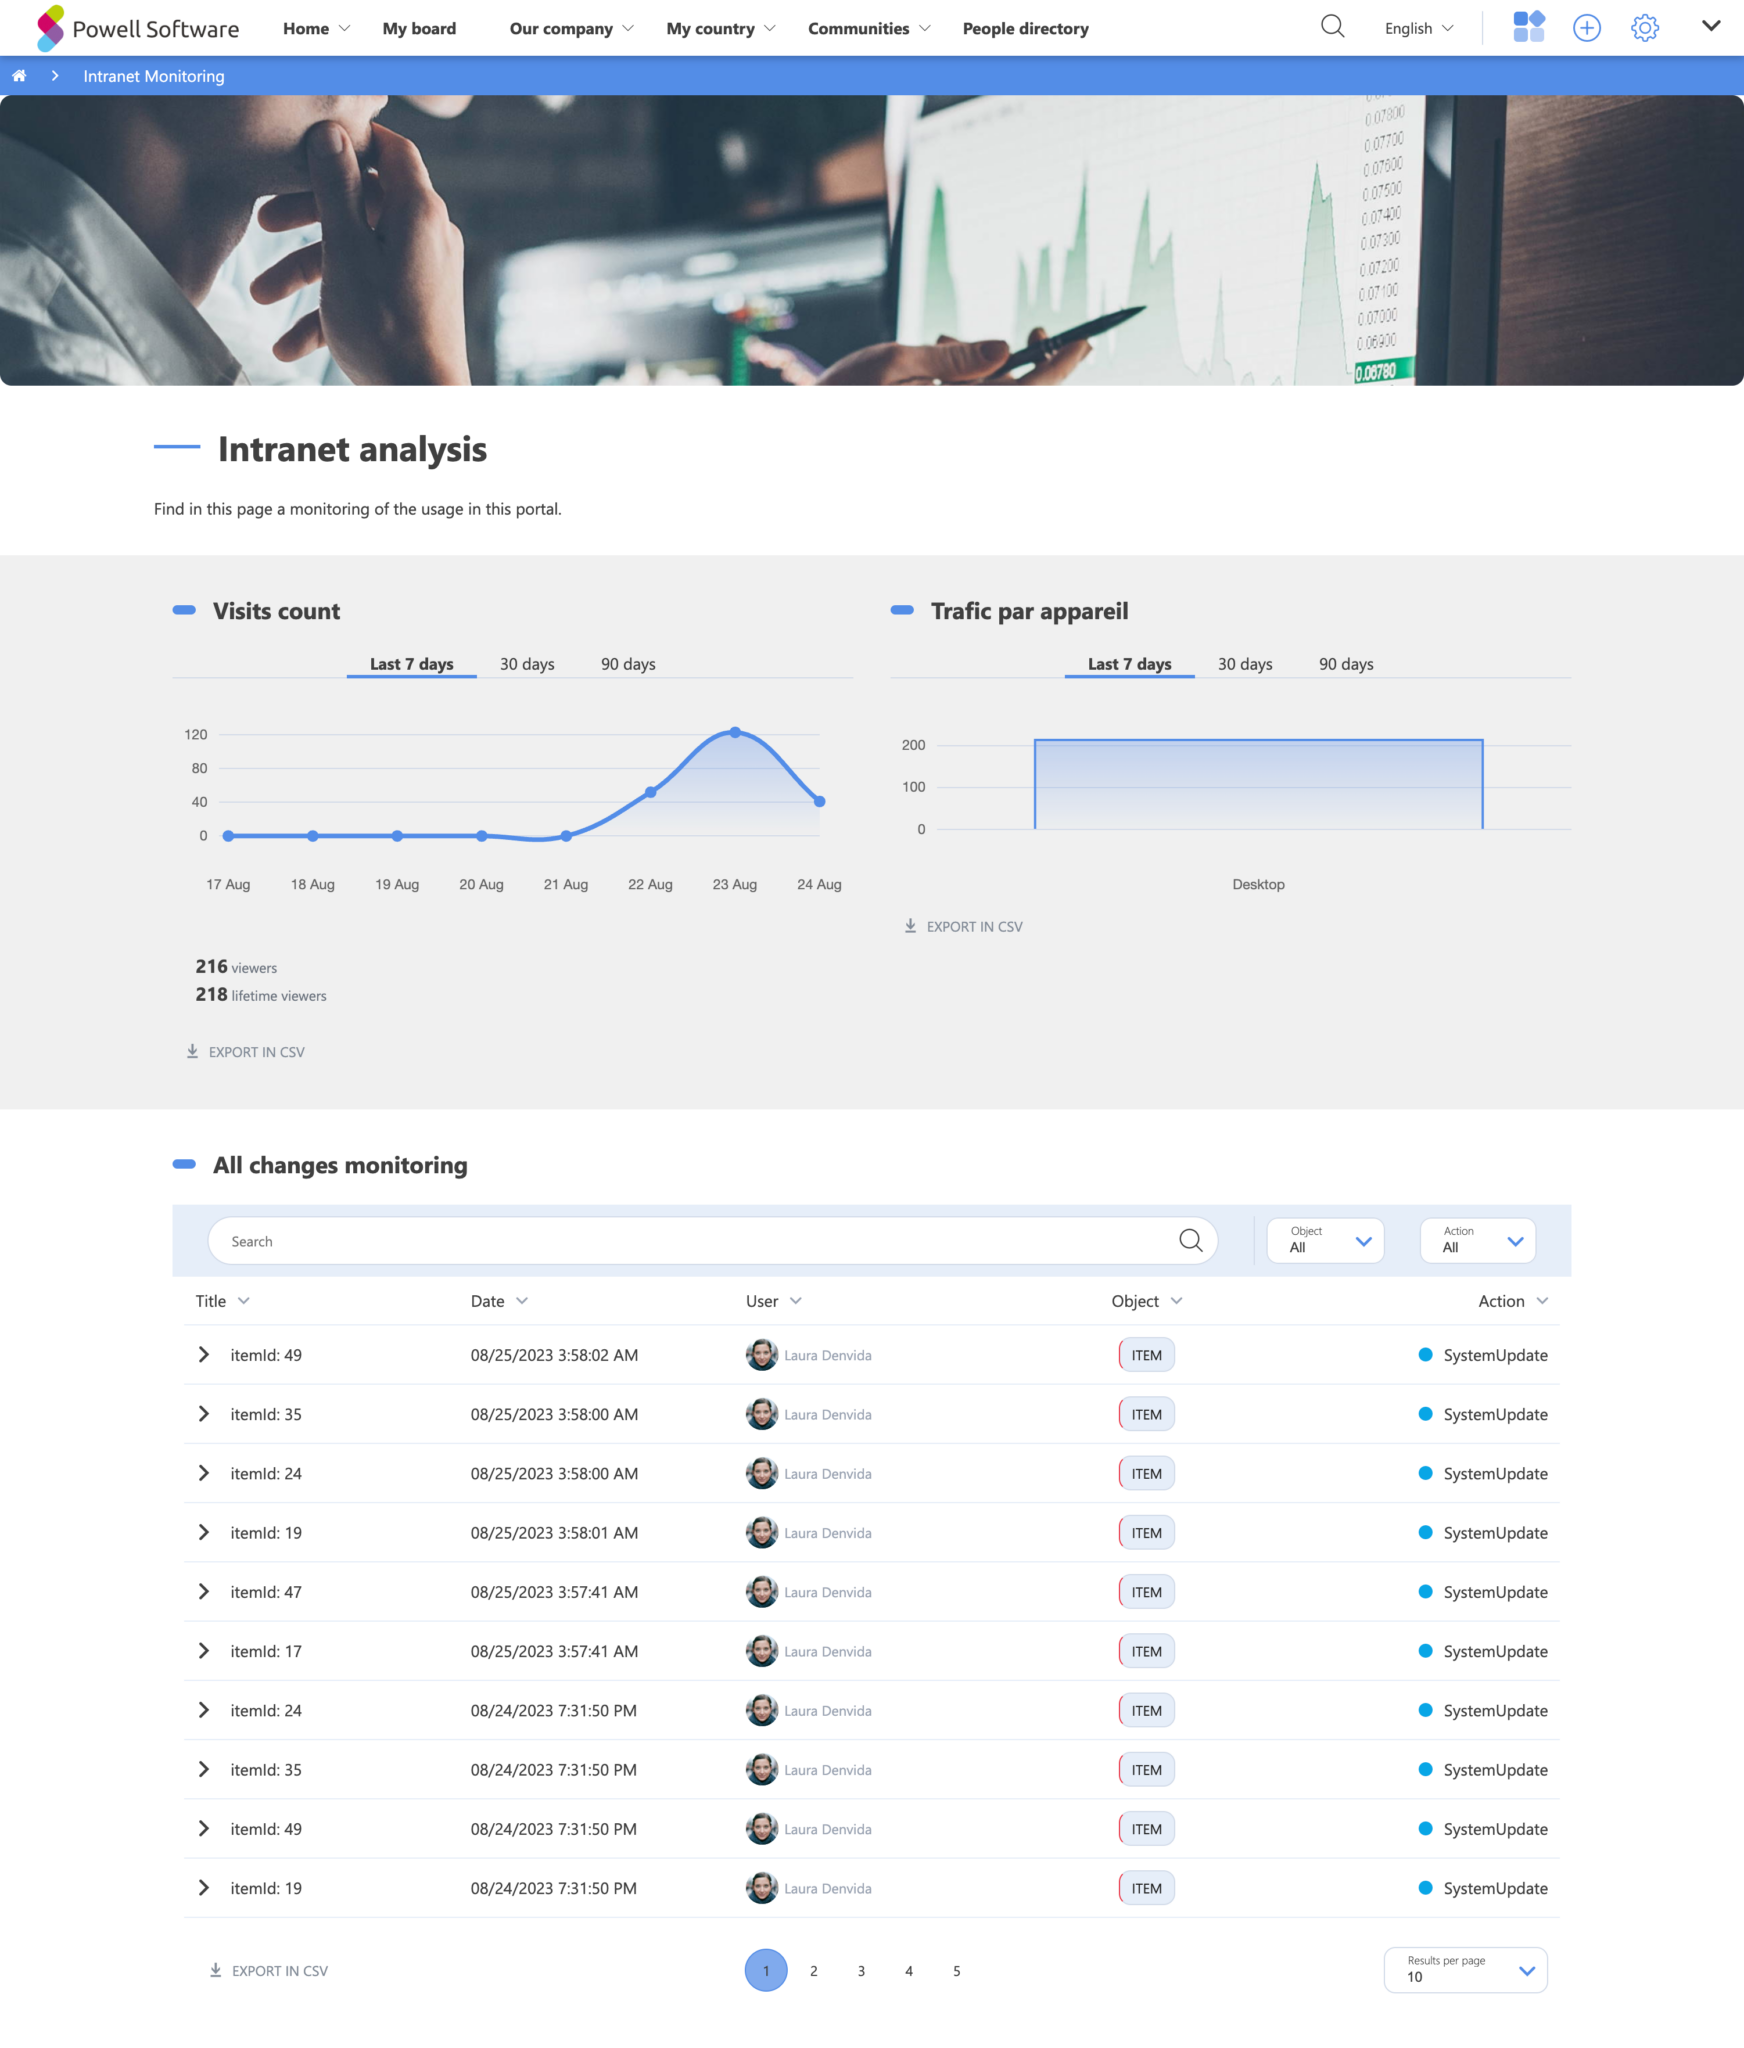Expand the itemId: 47 row

pos(204,1592)
